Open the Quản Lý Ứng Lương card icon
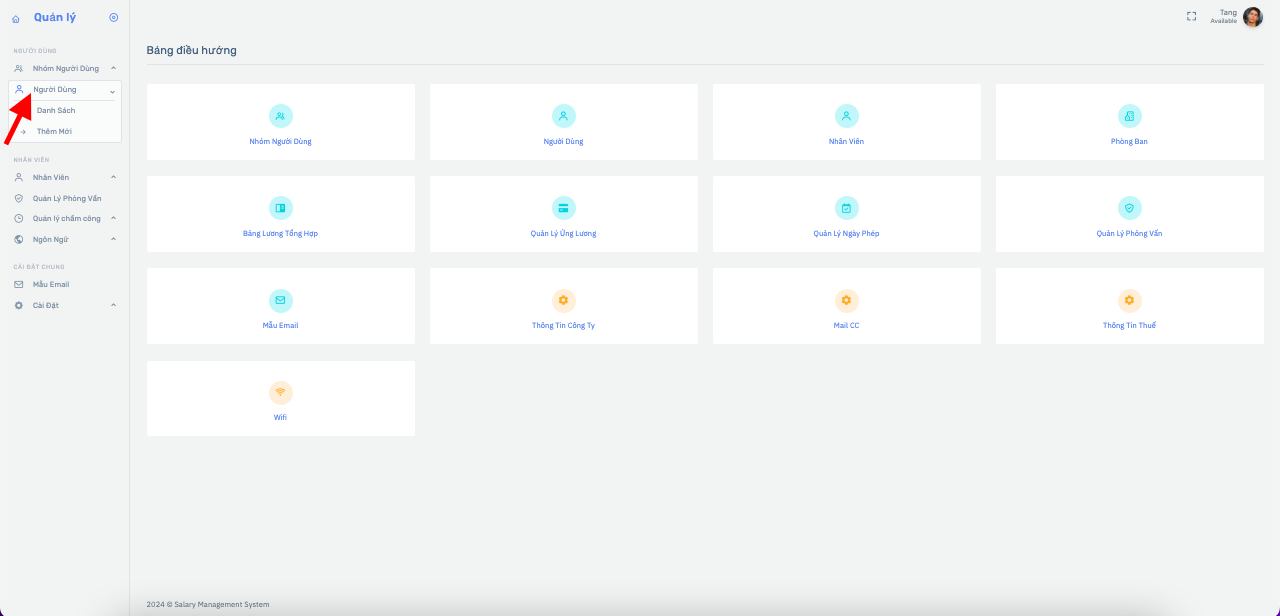This screenshot has height=616, width=1280. (564, 208)
